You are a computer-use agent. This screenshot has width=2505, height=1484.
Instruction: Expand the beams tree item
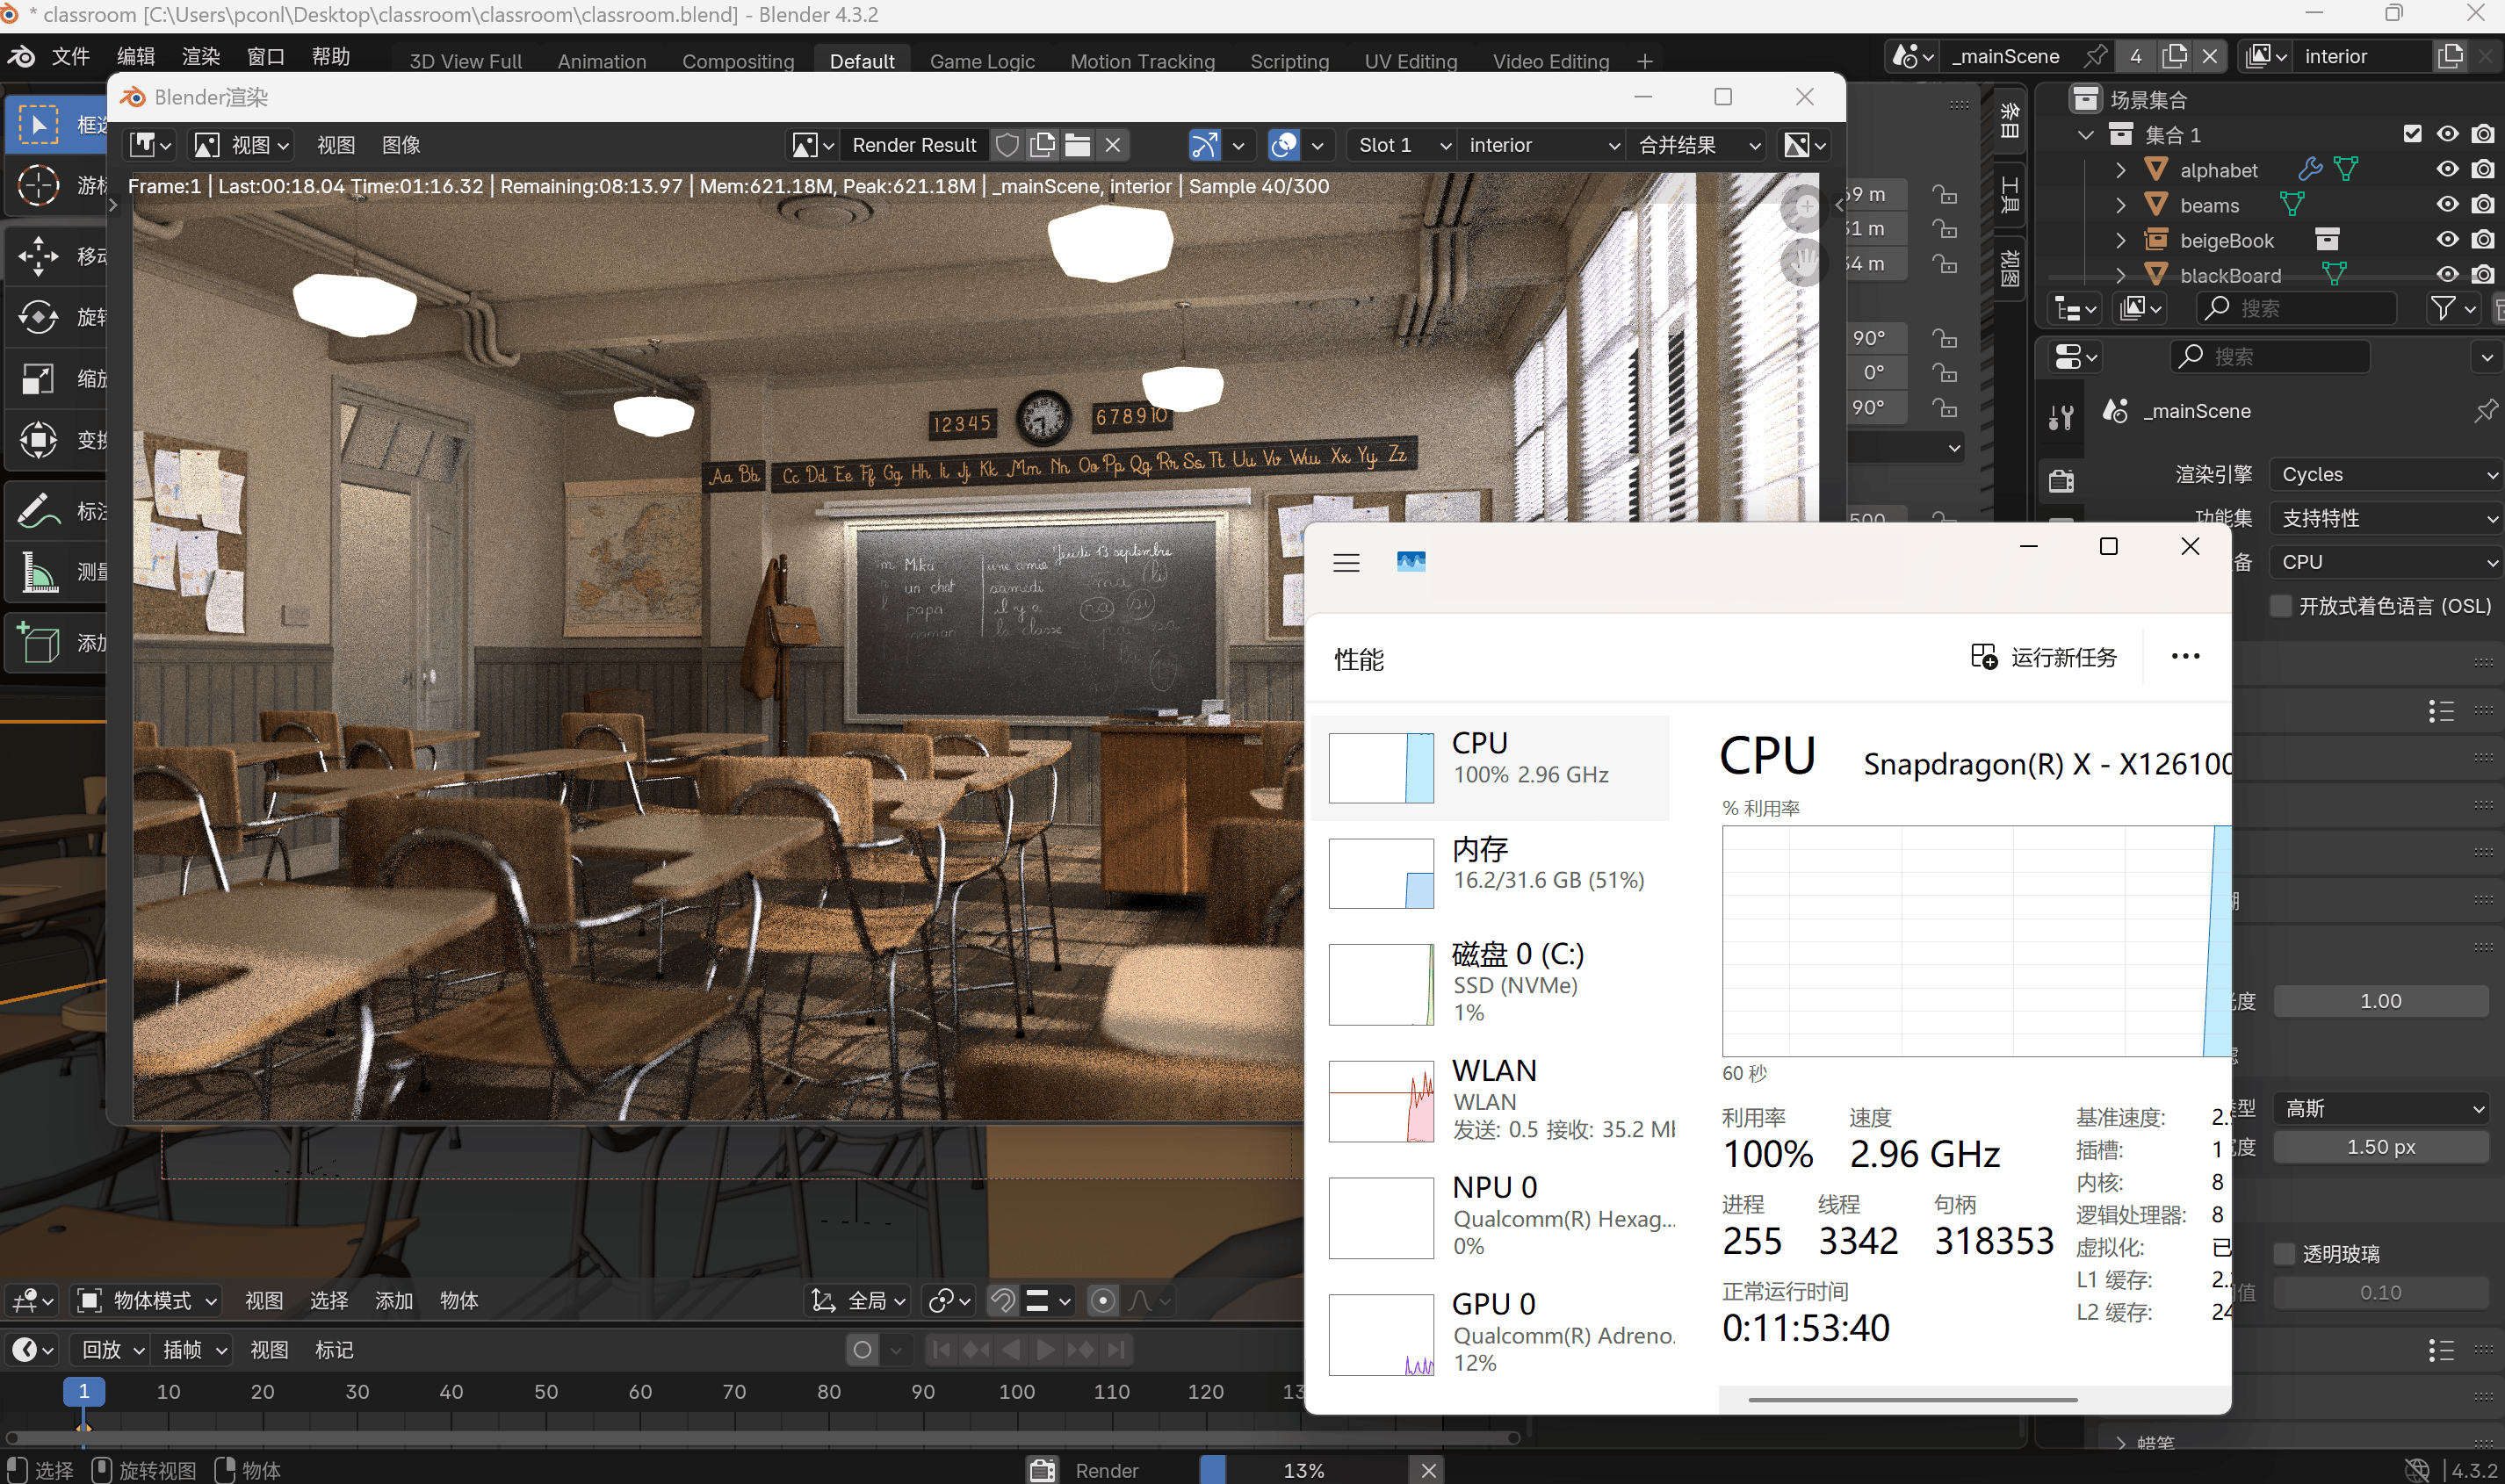2120,205
